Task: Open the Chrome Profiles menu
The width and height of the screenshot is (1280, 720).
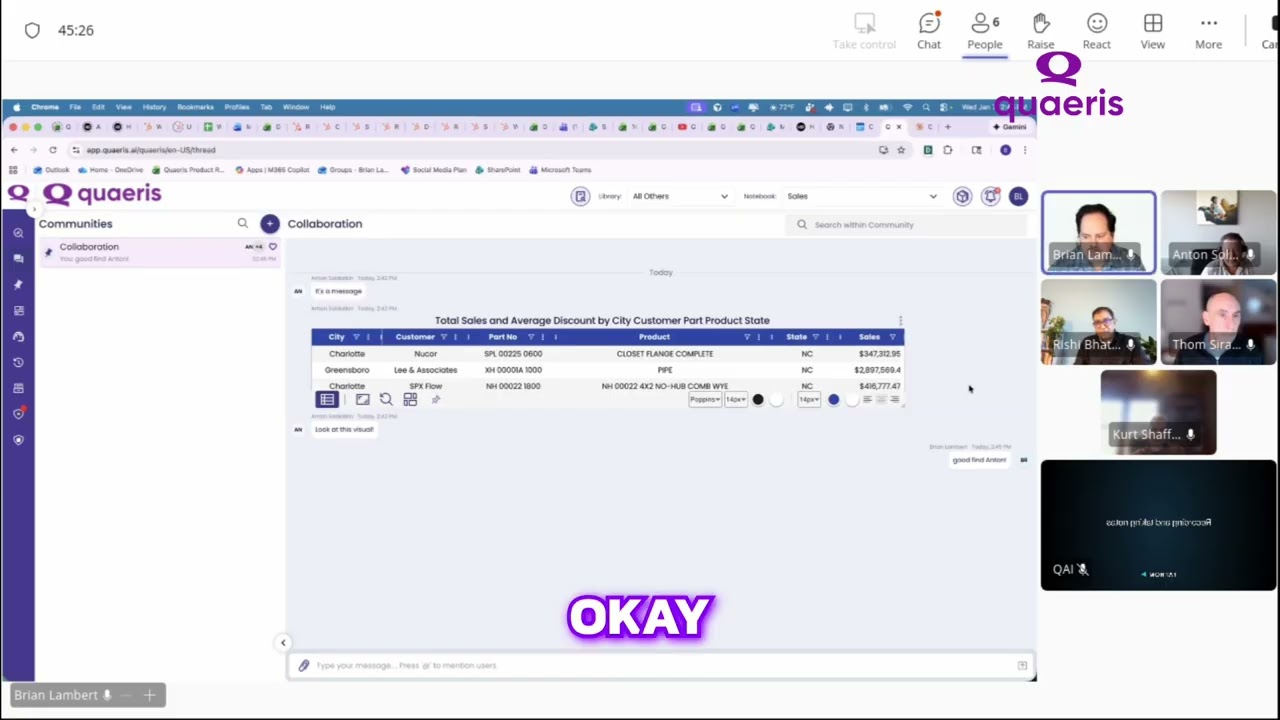Action: point(237,107)
